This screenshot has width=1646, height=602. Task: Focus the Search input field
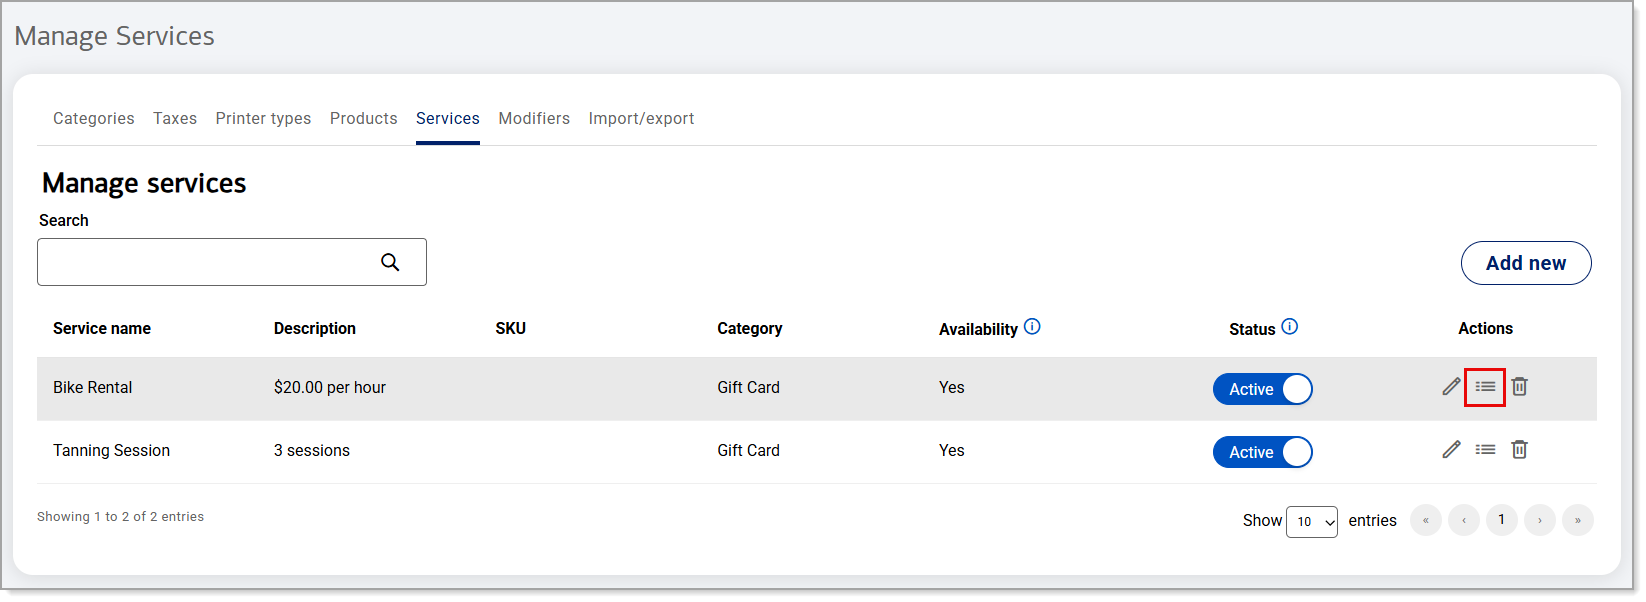pyautogui.click(x=232, y=262)
